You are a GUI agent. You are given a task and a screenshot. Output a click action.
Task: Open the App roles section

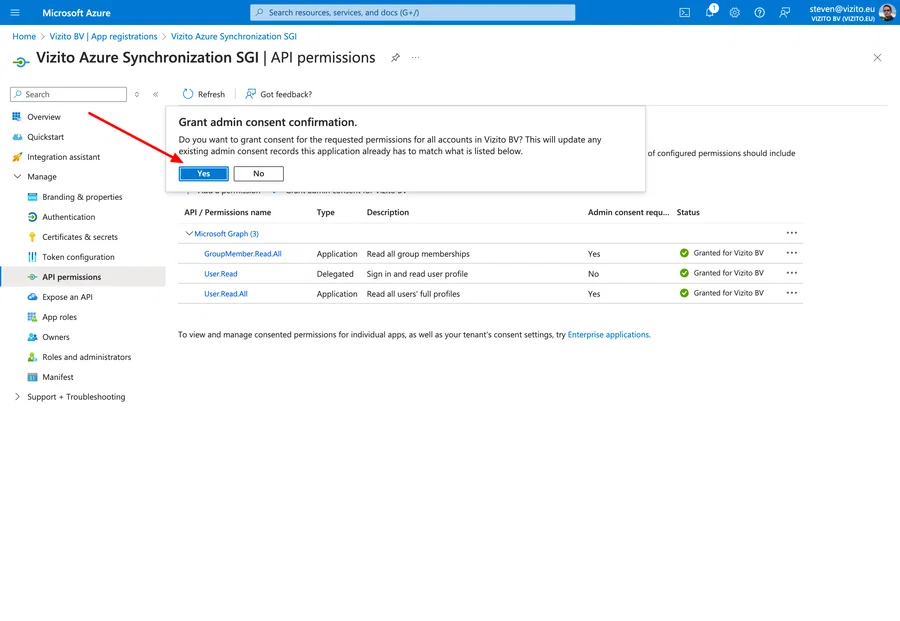click(x=58, y=317)
